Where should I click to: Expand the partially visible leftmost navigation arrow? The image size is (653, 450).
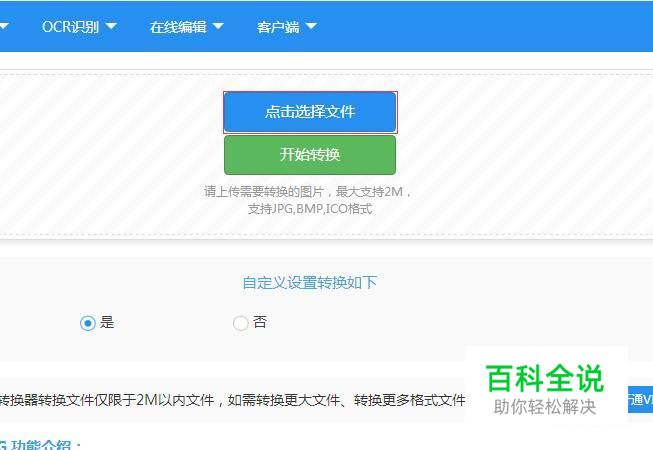(x=4, y=26)
